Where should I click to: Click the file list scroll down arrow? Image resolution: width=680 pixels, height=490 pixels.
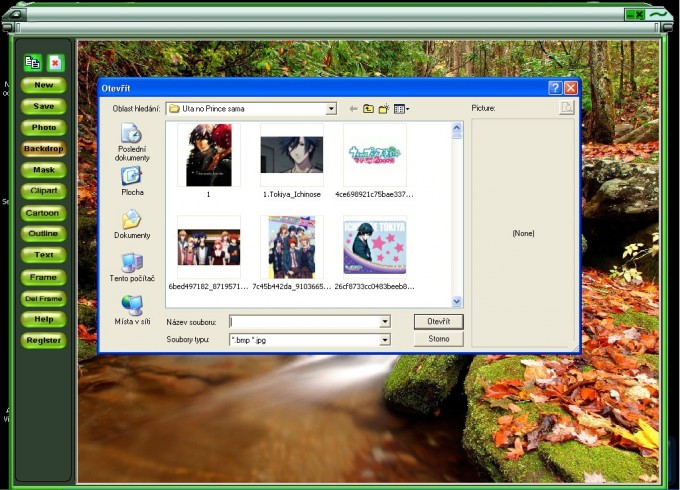coord(457,301)
